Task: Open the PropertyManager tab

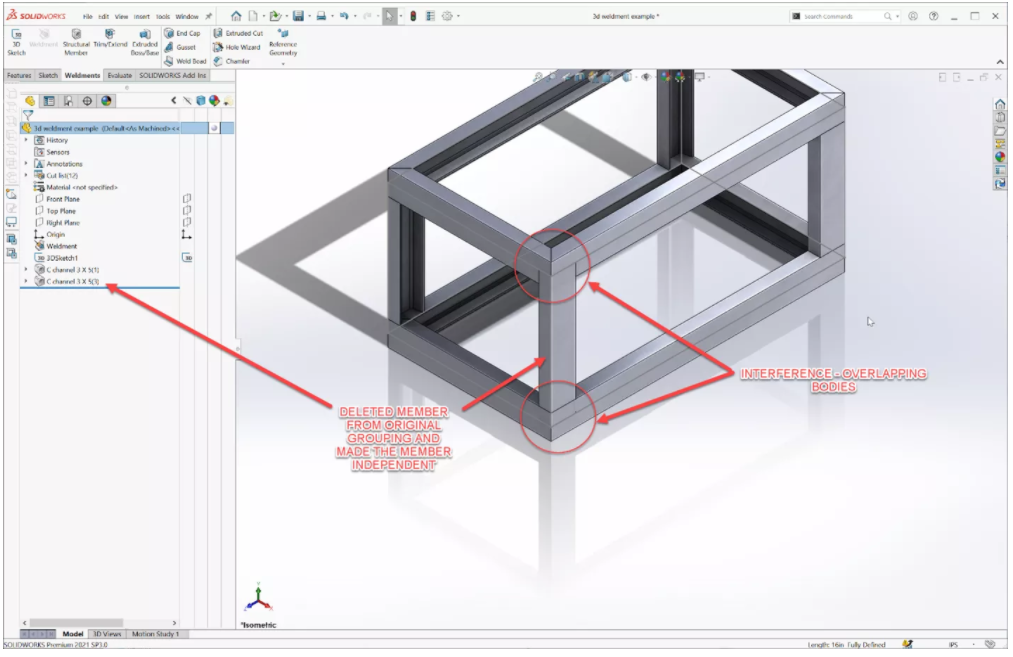Action: click(49, 101)
